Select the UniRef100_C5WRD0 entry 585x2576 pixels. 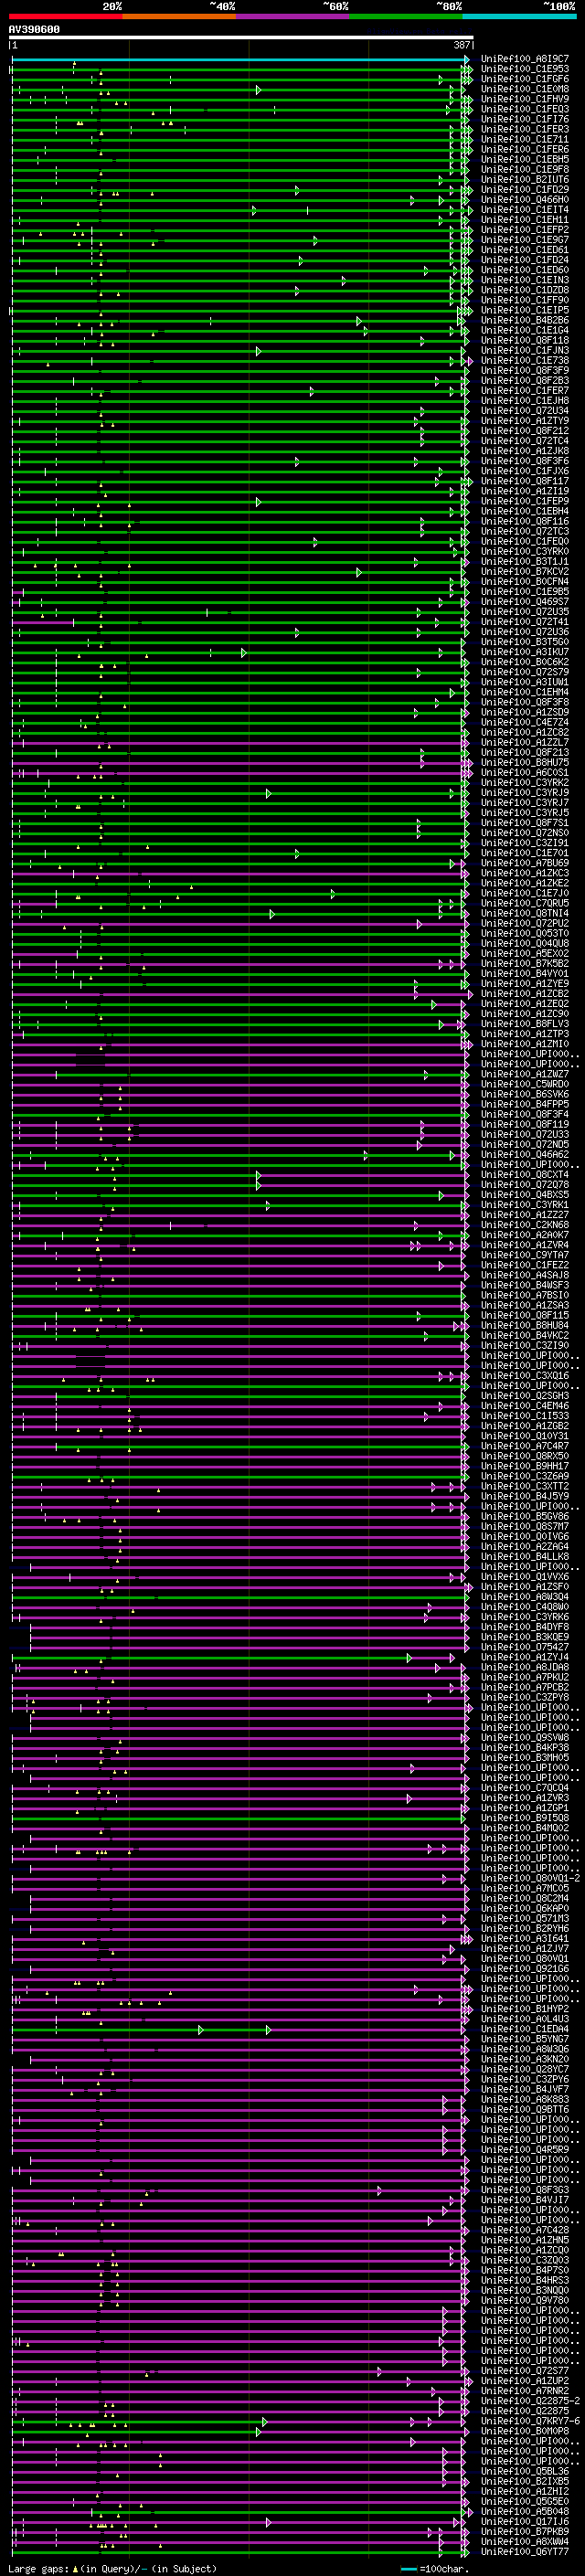(525, 1084)
